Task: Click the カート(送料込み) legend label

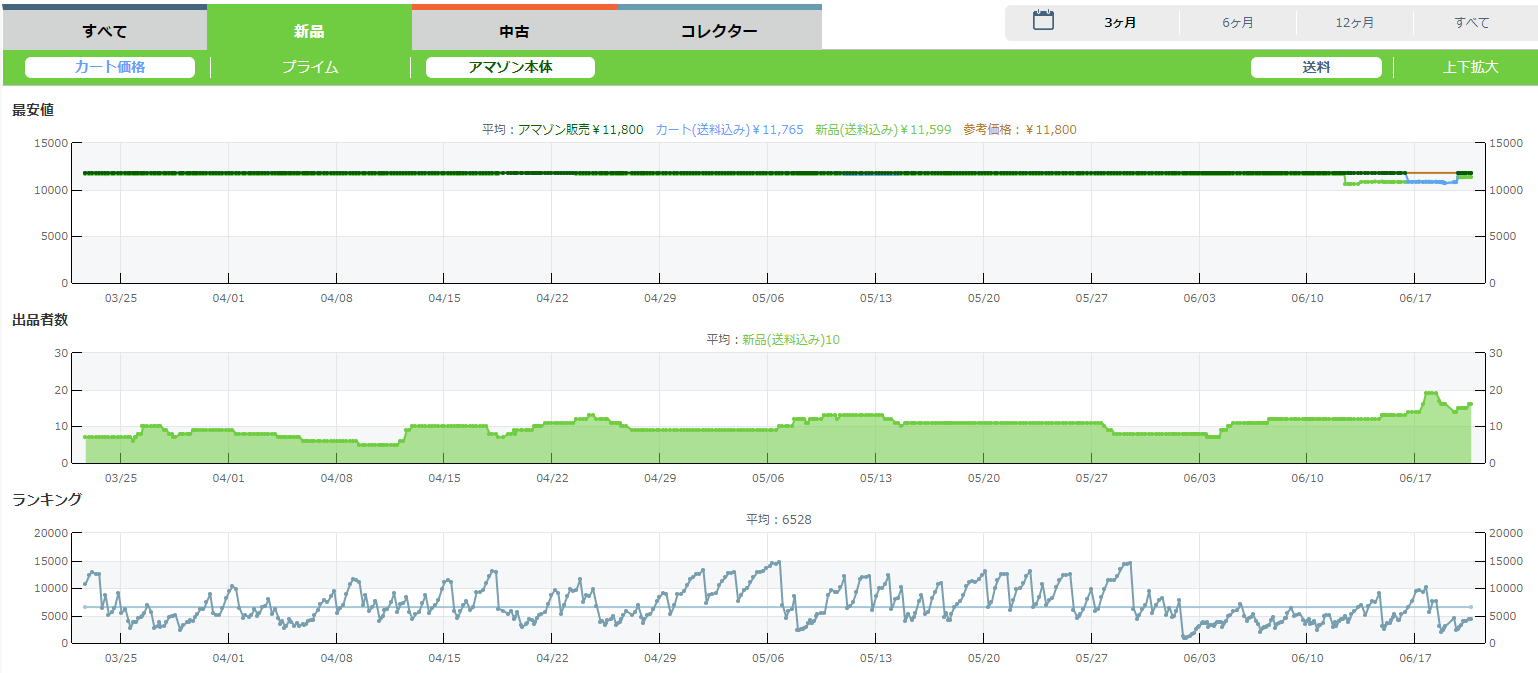Action: 729,130
